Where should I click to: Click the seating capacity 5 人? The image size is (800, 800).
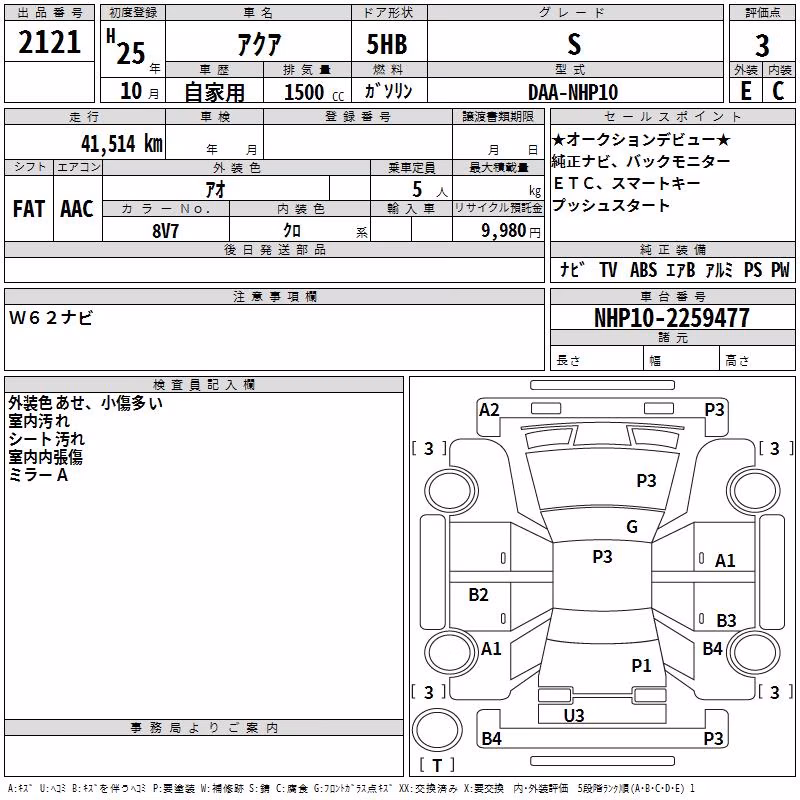(430, 189)
